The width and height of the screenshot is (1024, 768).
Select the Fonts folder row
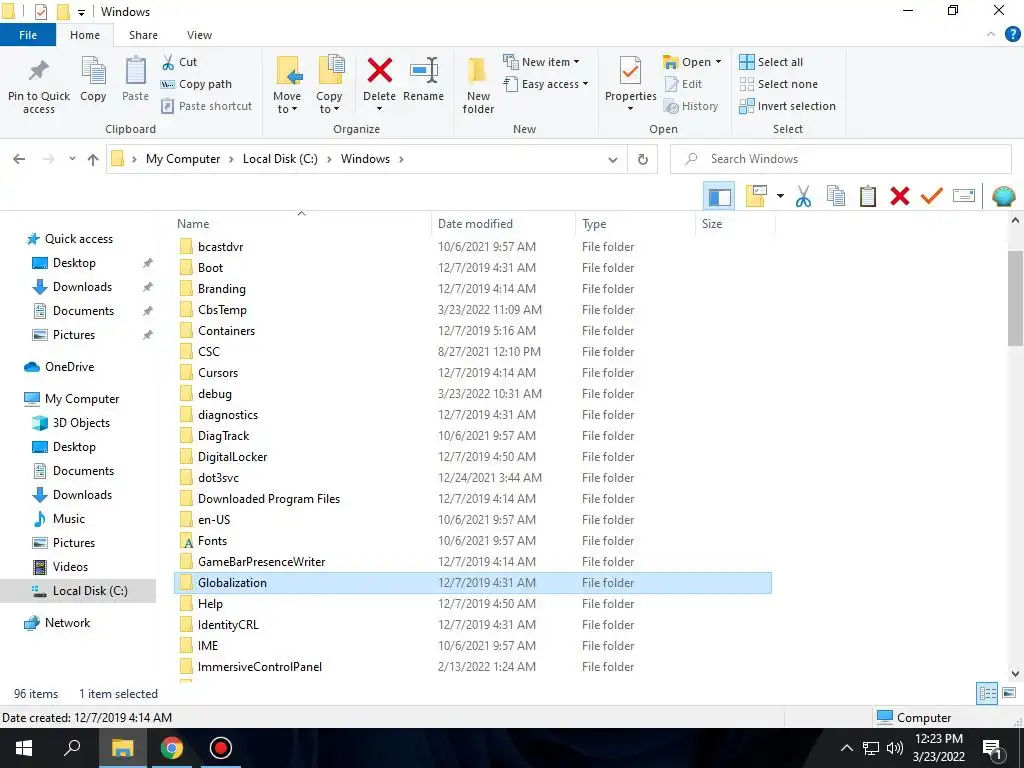pos(473,541)
